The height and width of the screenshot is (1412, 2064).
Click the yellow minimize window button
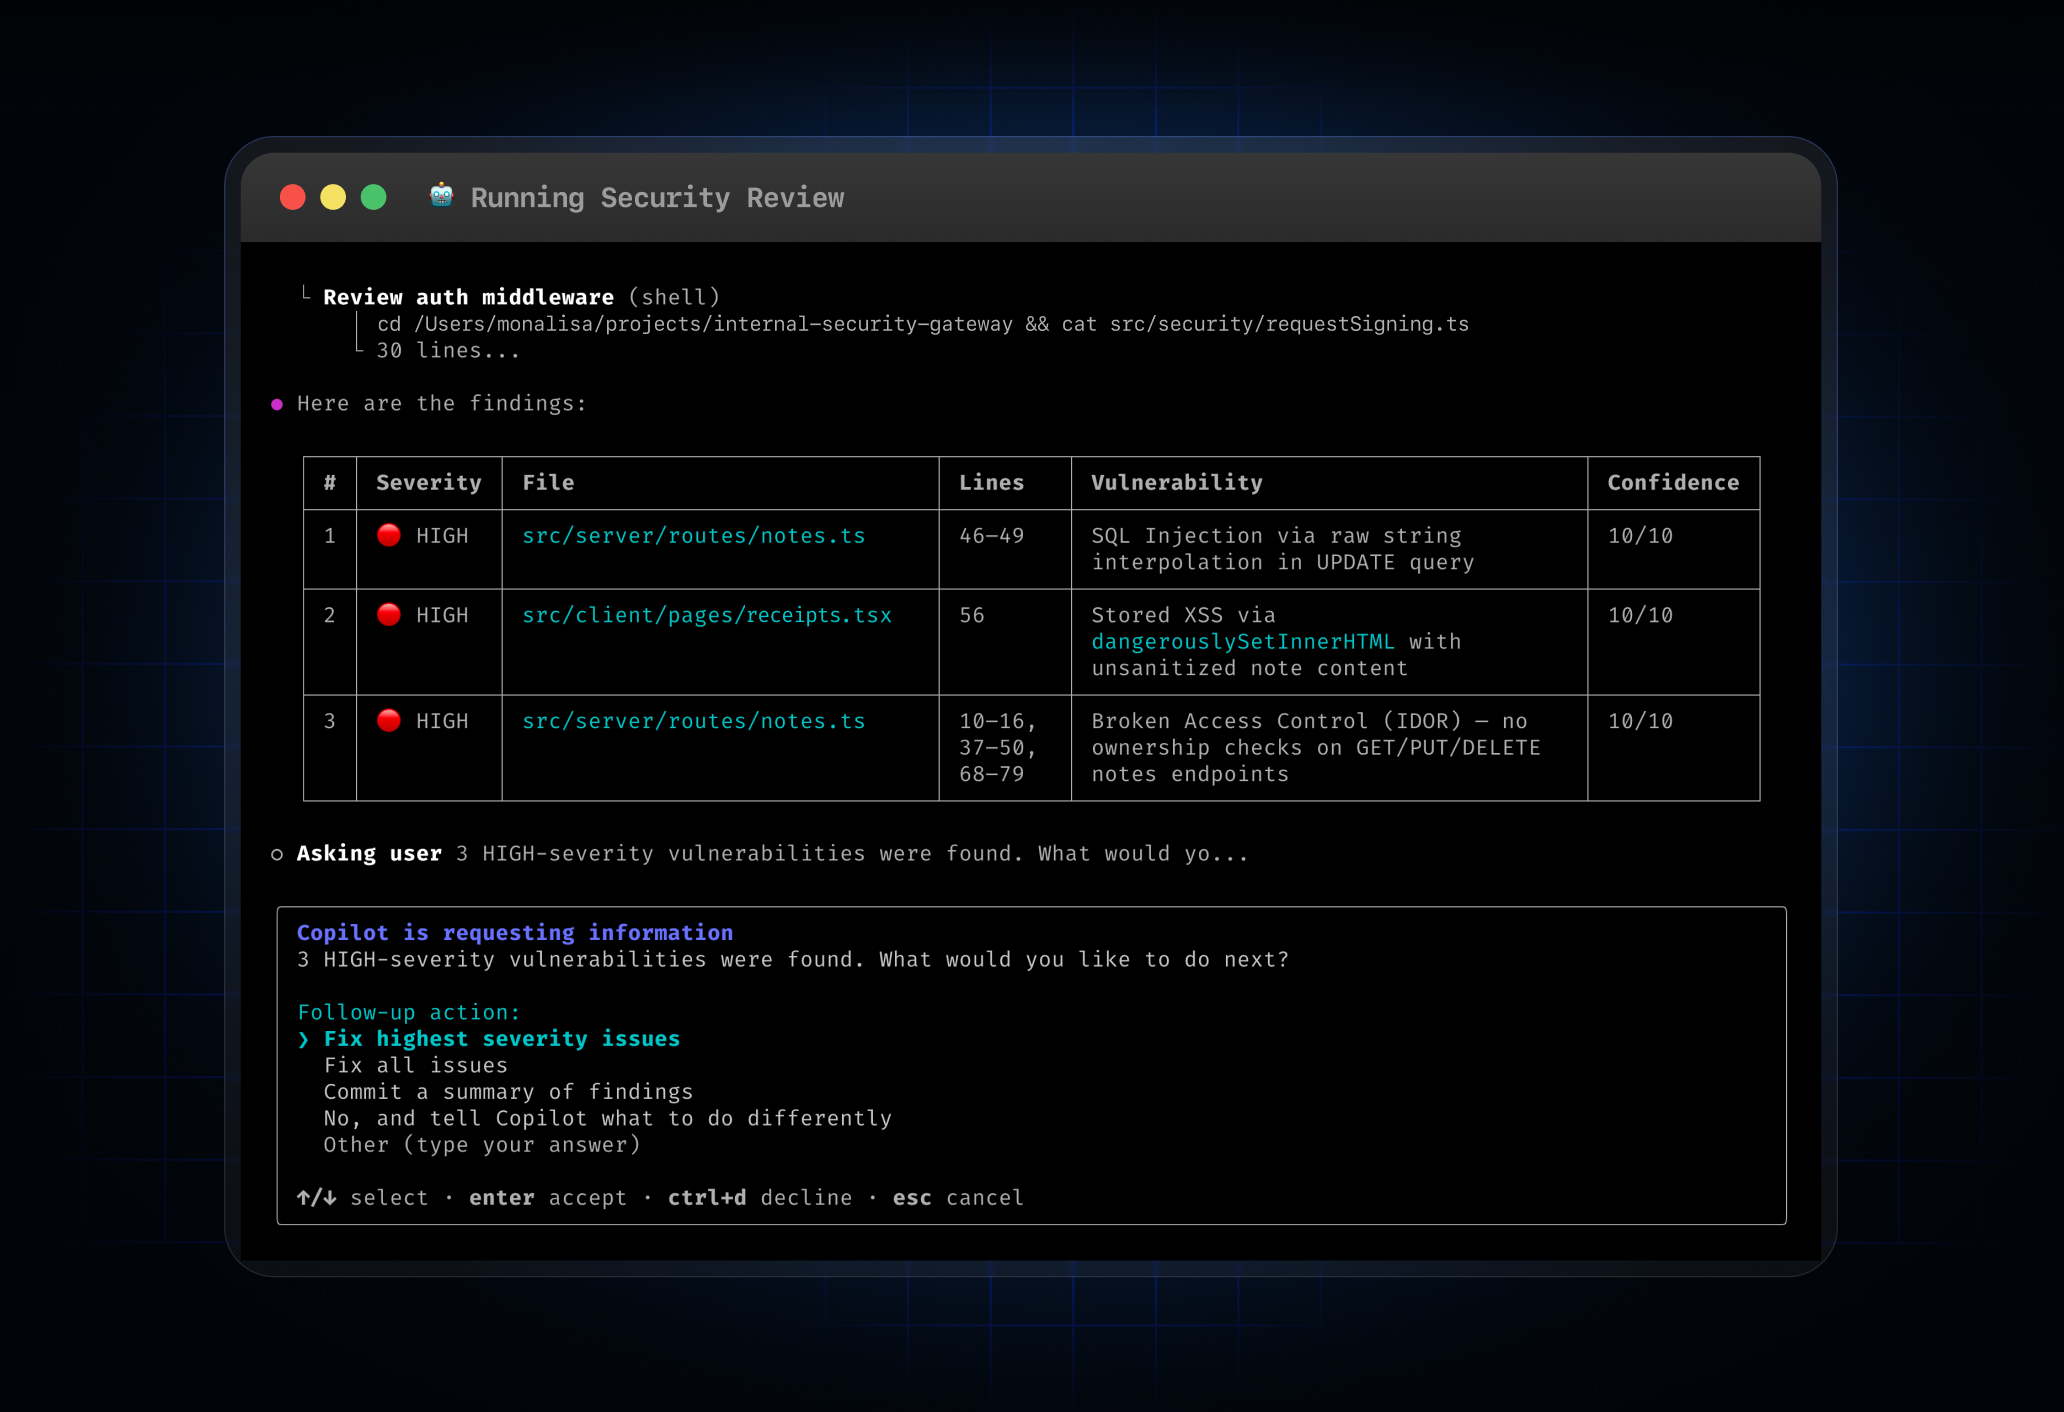(333, 197)
